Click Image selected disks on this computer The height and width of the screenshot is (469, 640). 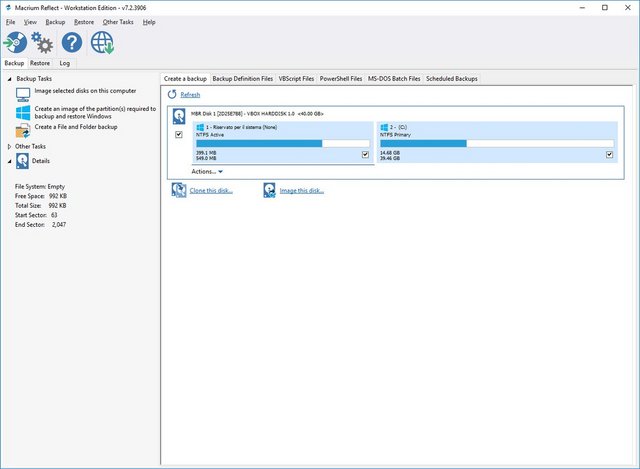(85, 91)
